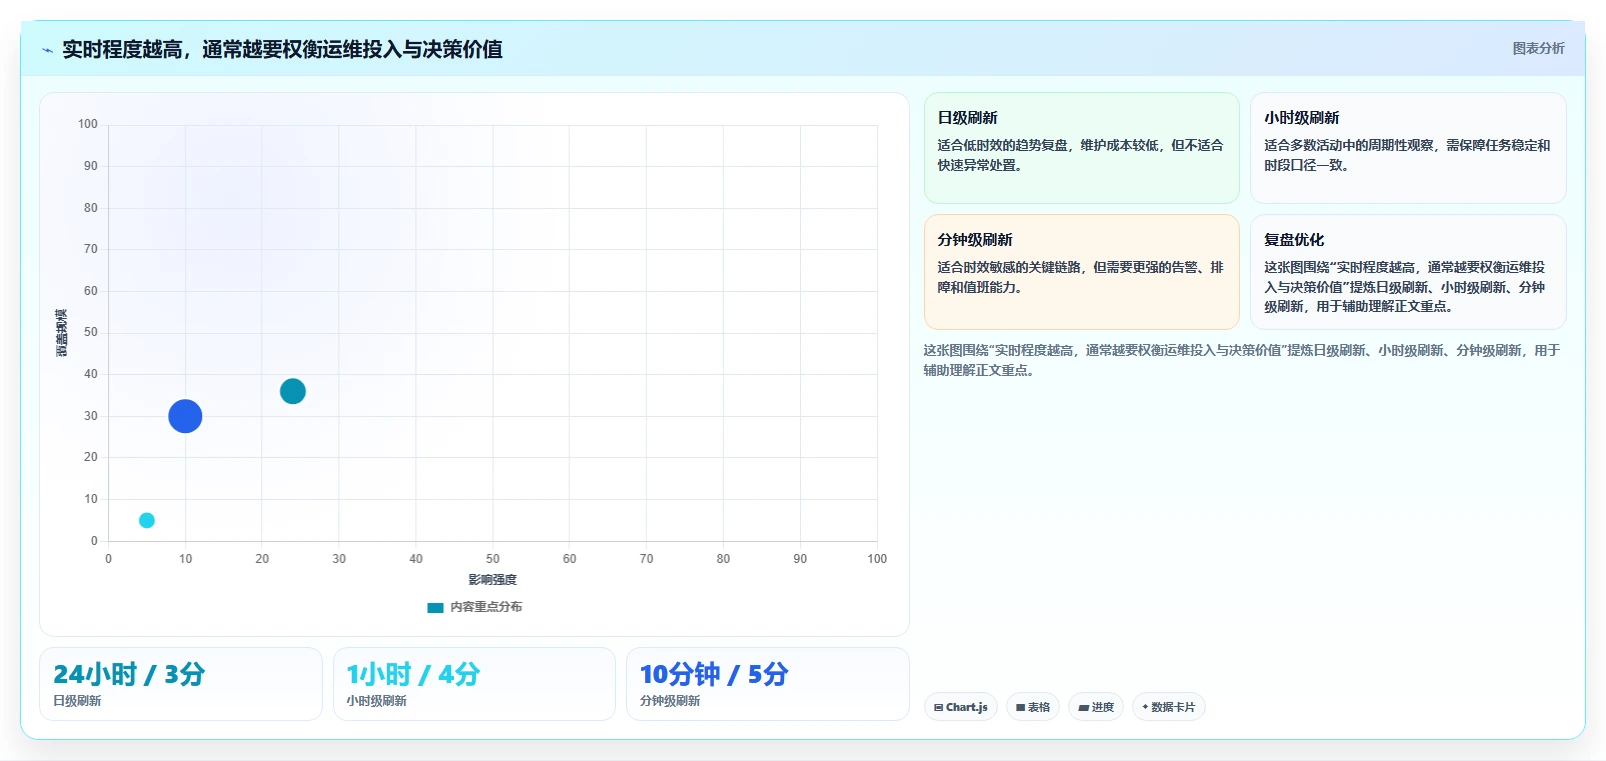Click the 24小时 / 3分 stat value
1606x761 pixels.
[129, 674]
